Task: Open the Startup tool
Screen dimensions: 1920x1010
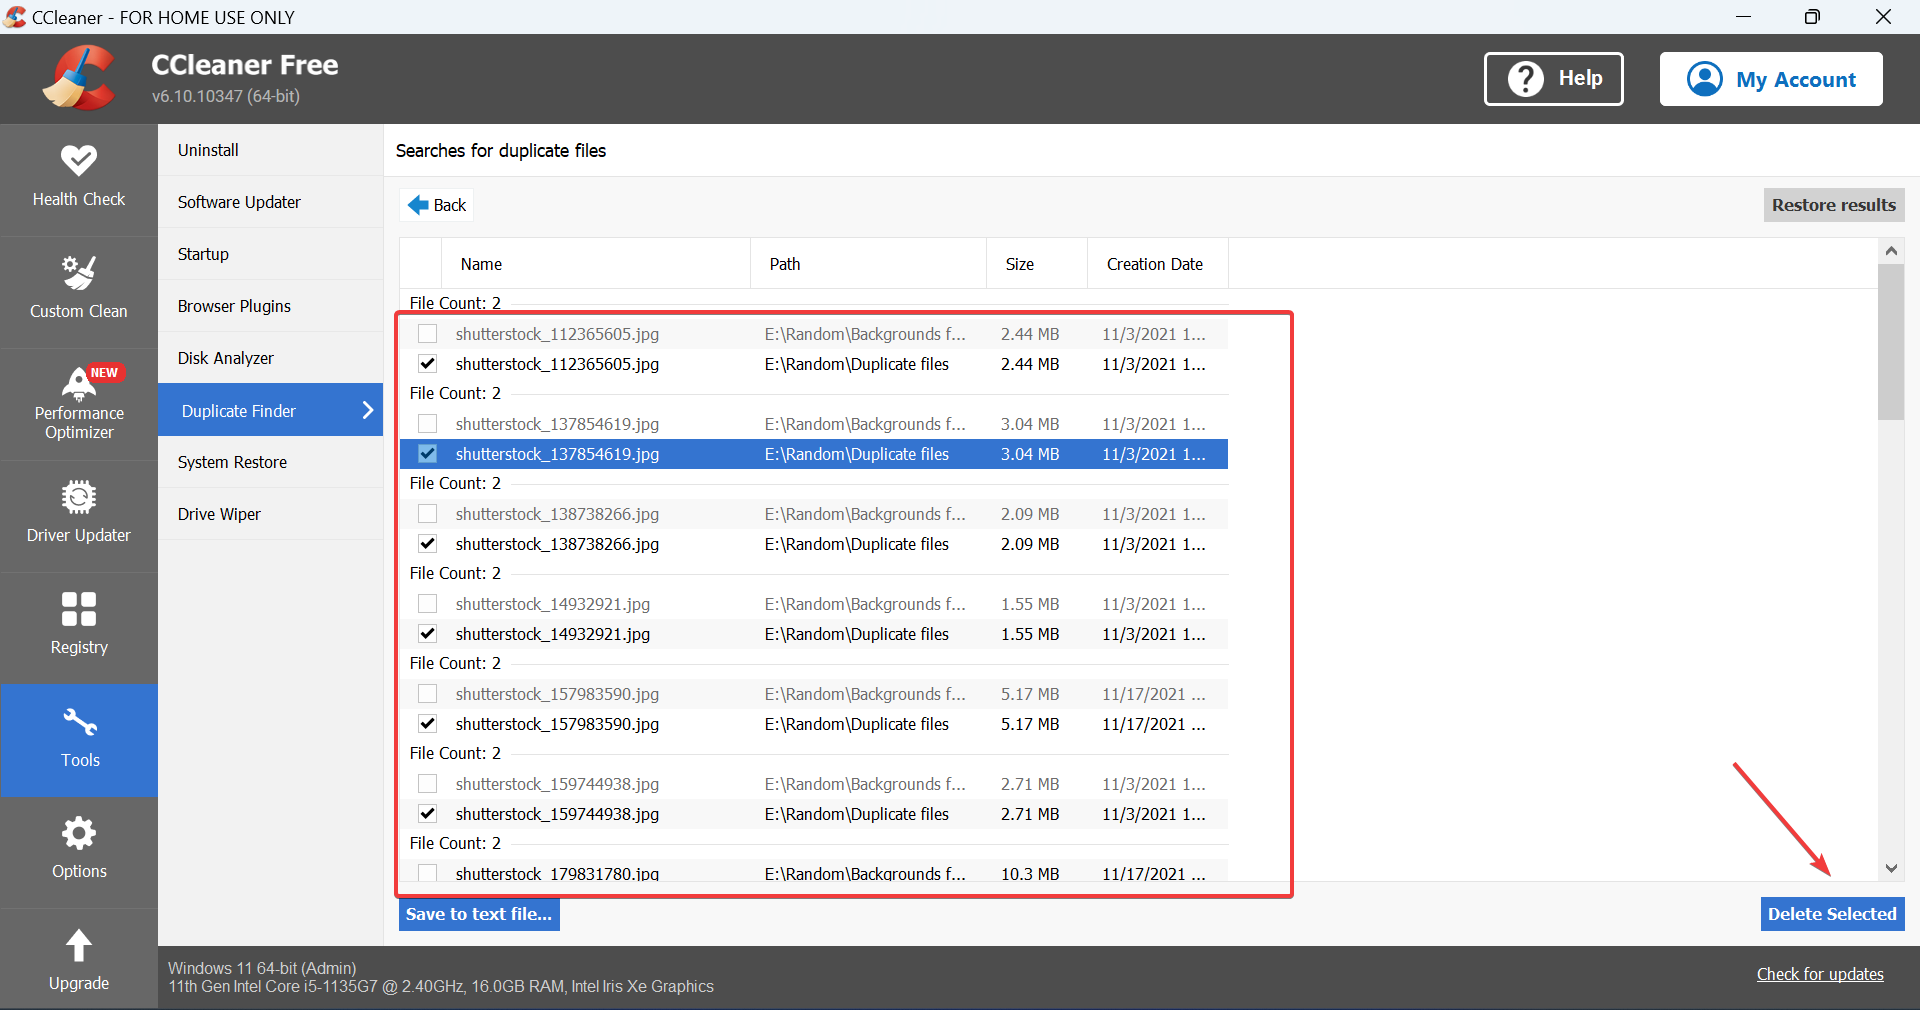Action: 270,254
